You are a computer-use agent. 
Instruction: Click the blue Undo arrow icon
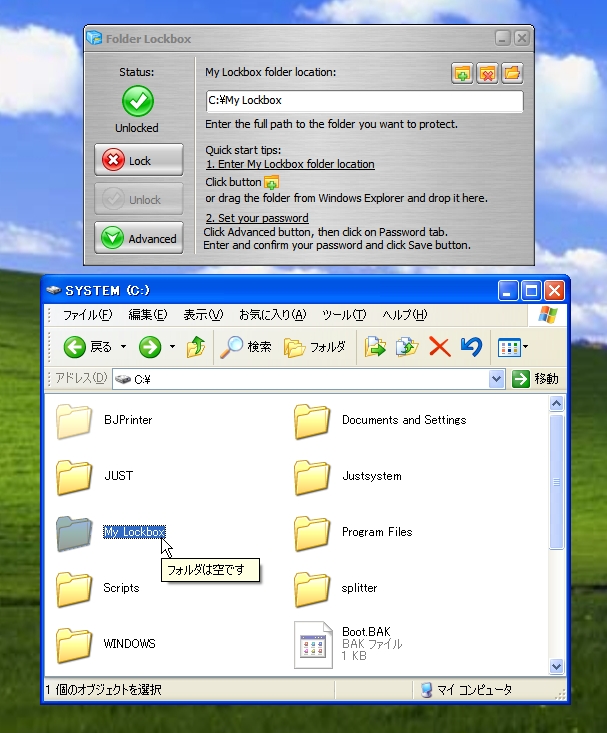coord(471,347)
